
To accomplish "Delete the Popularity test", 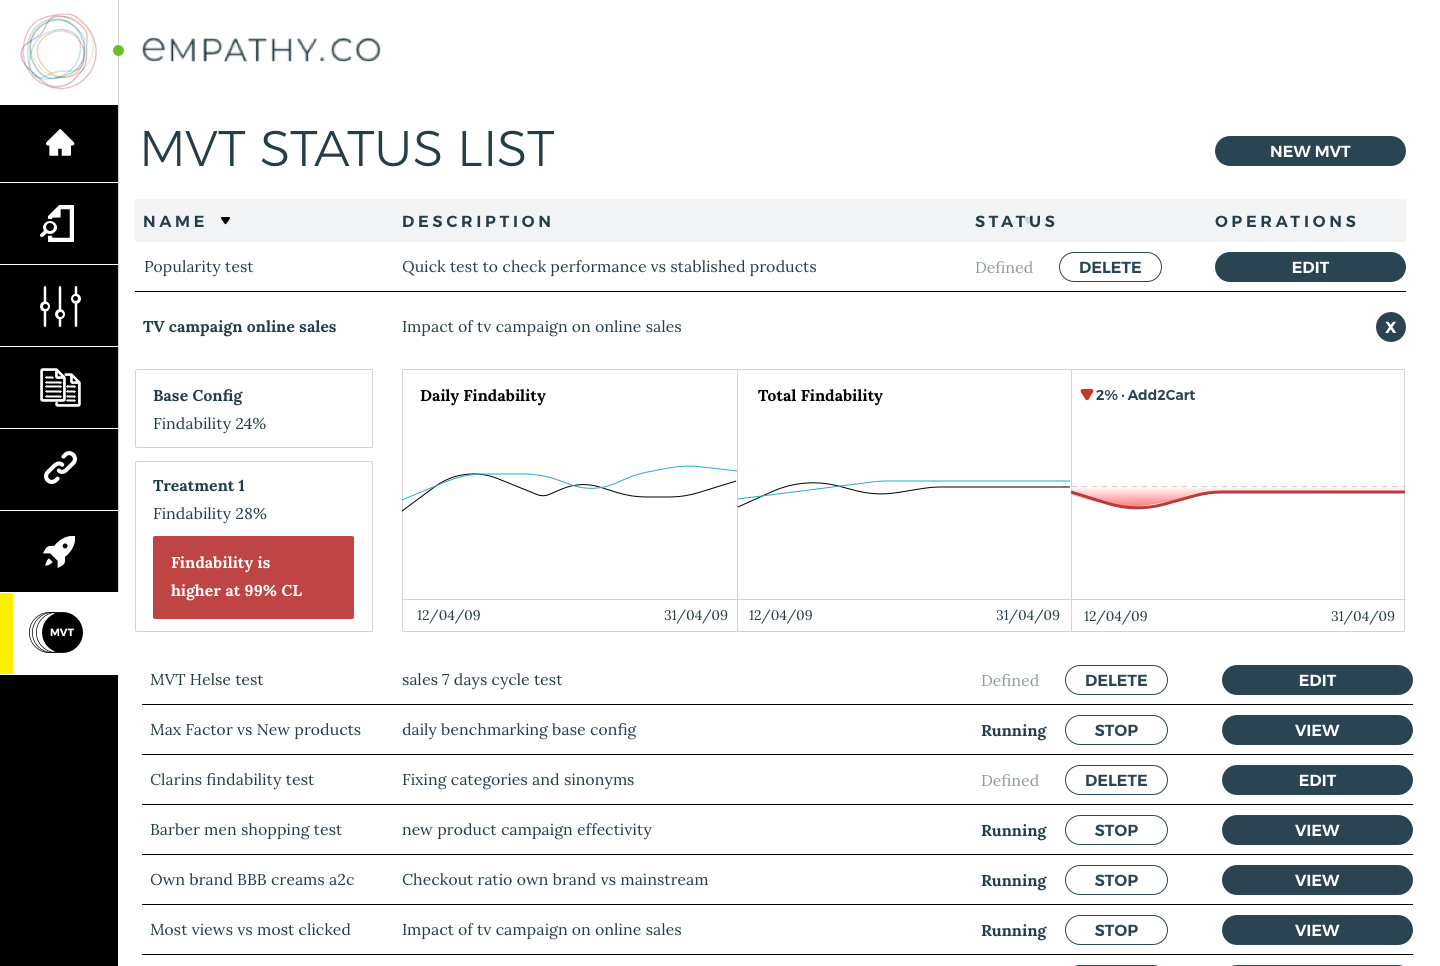I will [x=1110, y=267].
